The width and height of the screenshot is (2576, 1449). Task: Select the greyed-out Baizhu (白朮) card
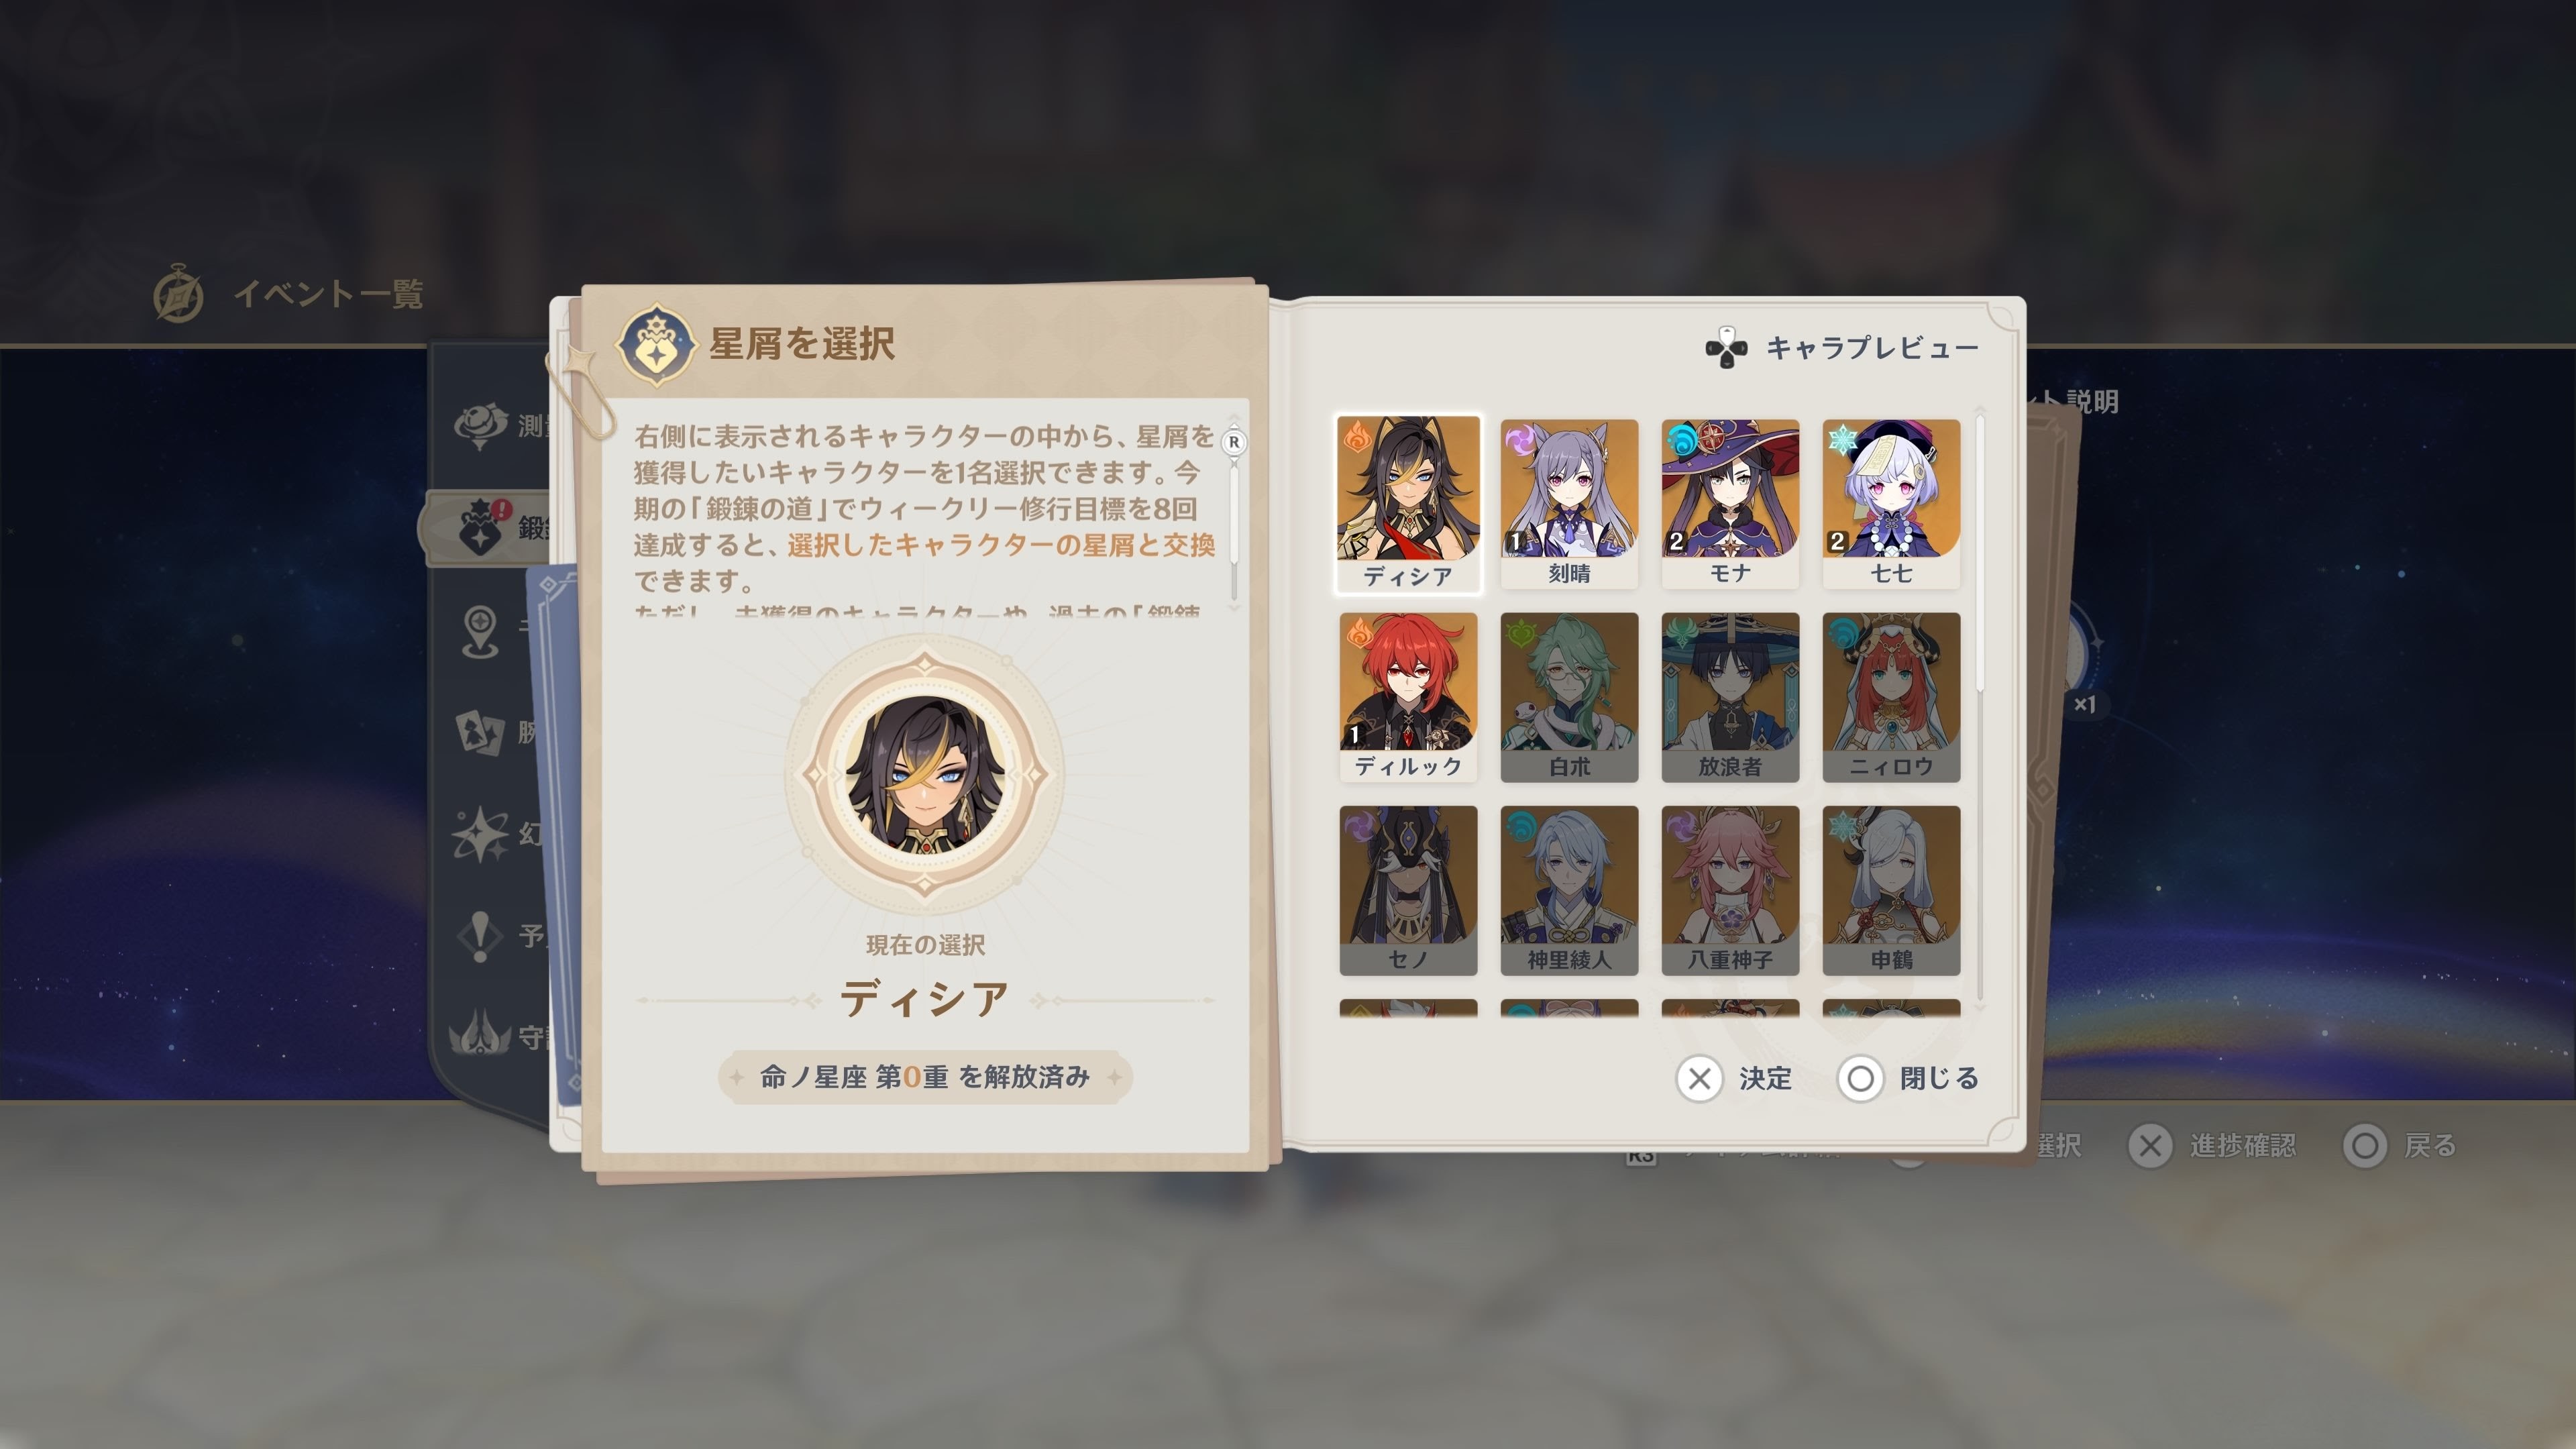[x=1569, y=697]
